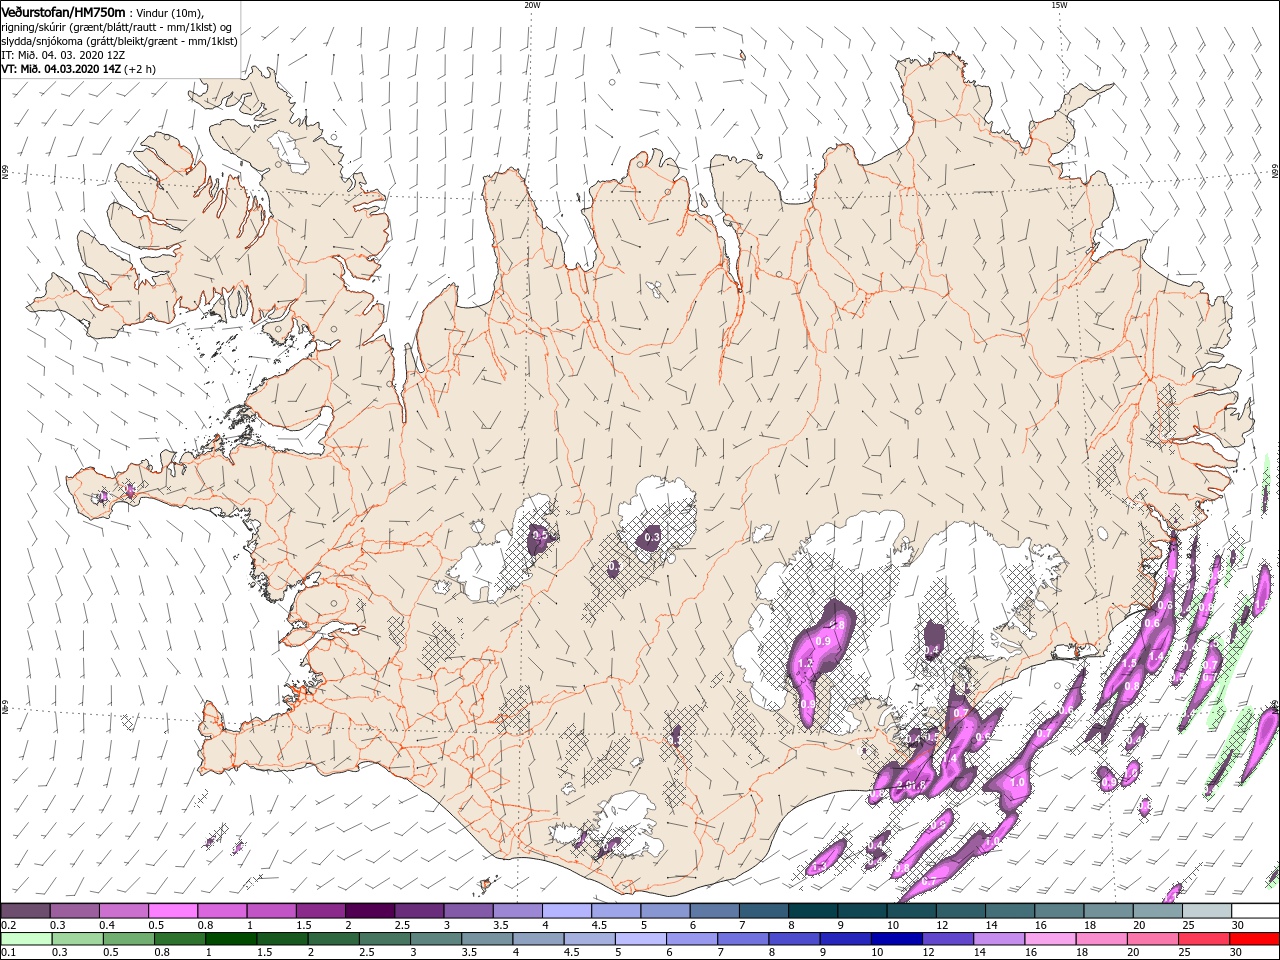Image resolution: width=1280 pixels, height=960 pixels.
Task: Click the 0.9 precipitation value above the 1.2
Action: point(824,640)
